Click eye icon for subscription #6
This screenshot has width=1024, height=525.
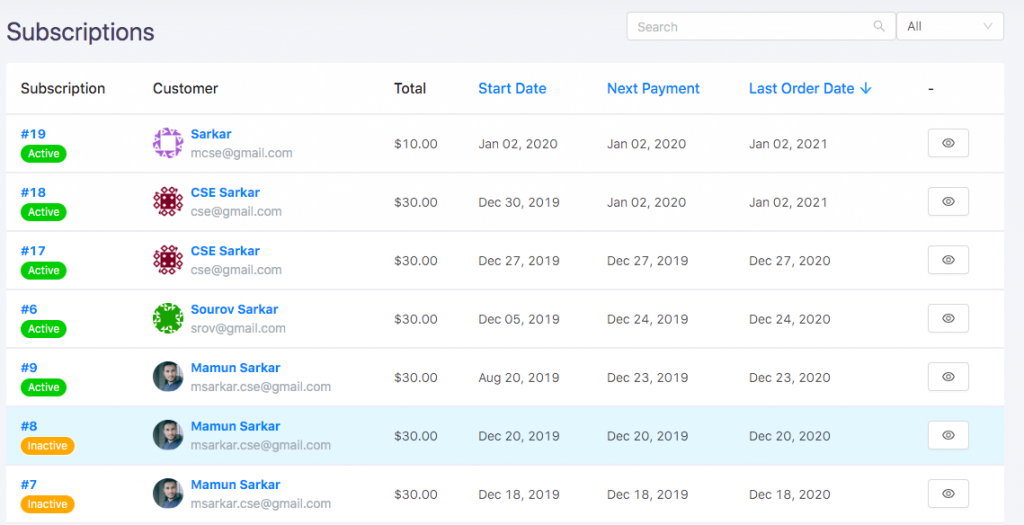(948, 319)
